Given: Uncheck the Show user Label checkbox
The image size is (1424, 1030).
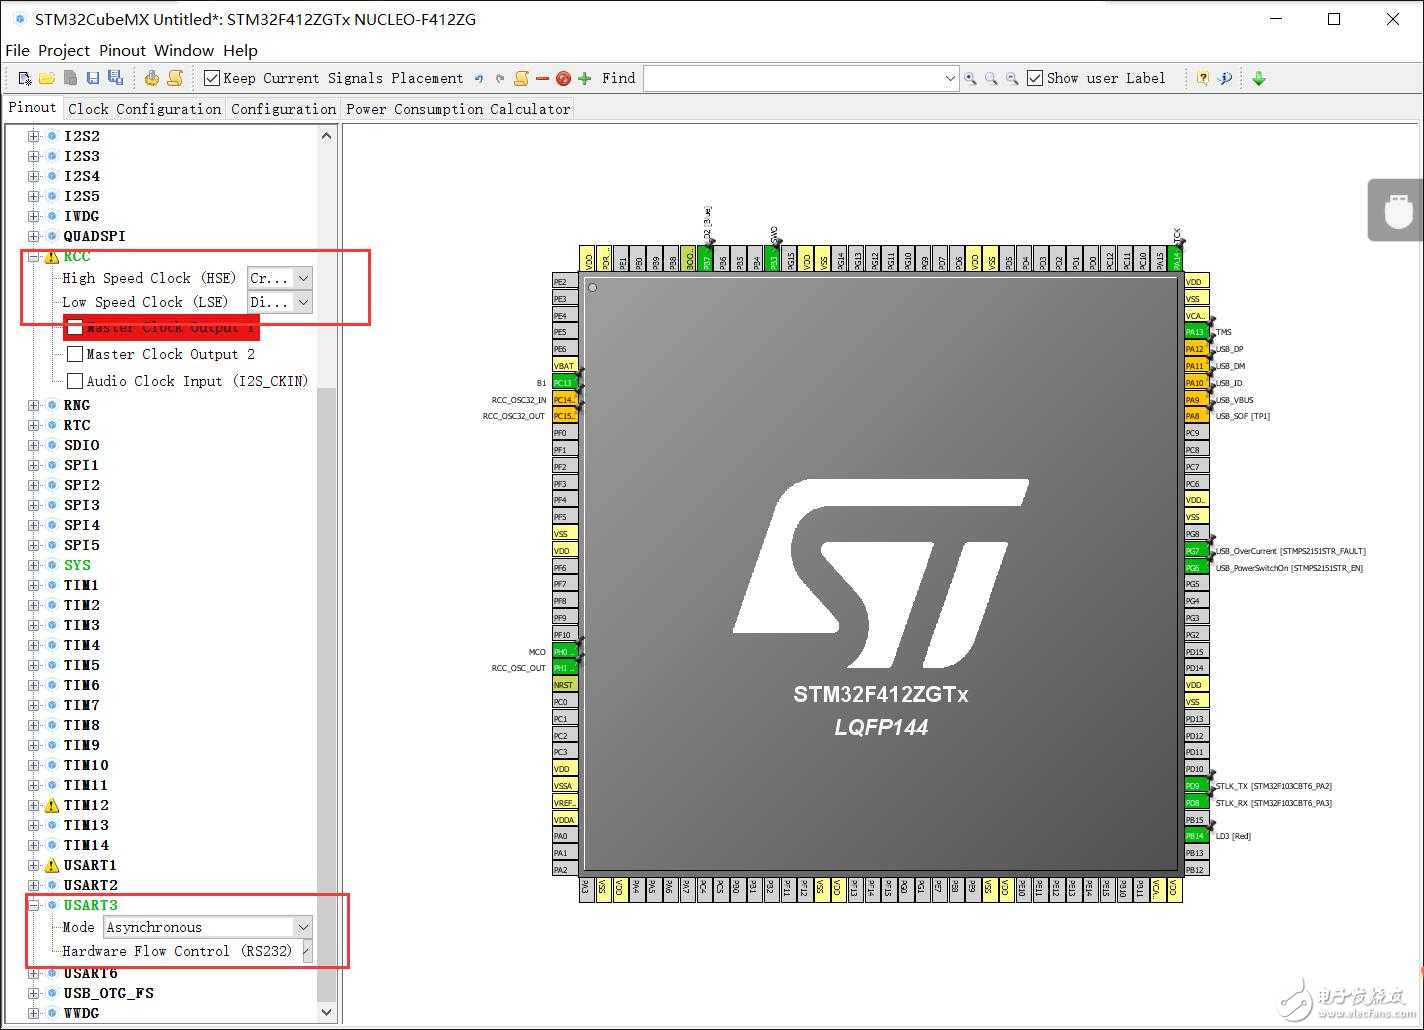Looking at the screenshot, I should (x=1036, y=78).
